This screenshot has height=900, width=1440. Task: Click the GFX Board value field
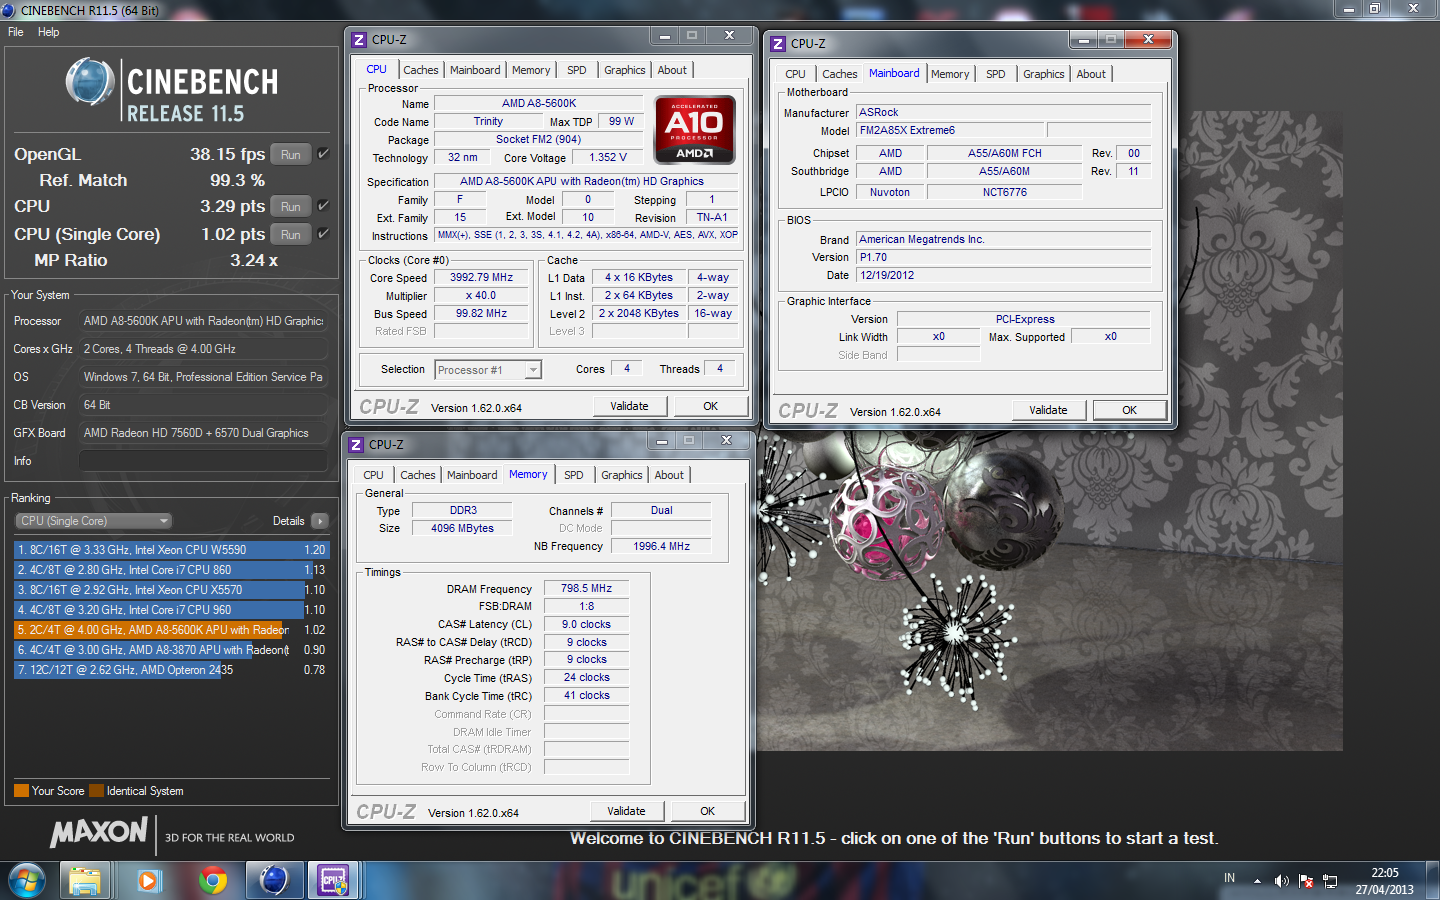pos(203,433)
